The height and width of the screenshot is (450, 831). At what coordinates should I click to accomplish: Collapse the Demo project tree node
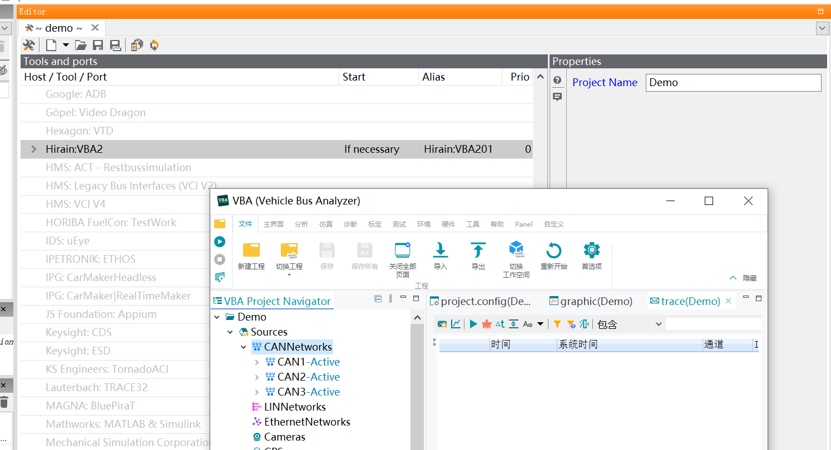pos(217,317)
